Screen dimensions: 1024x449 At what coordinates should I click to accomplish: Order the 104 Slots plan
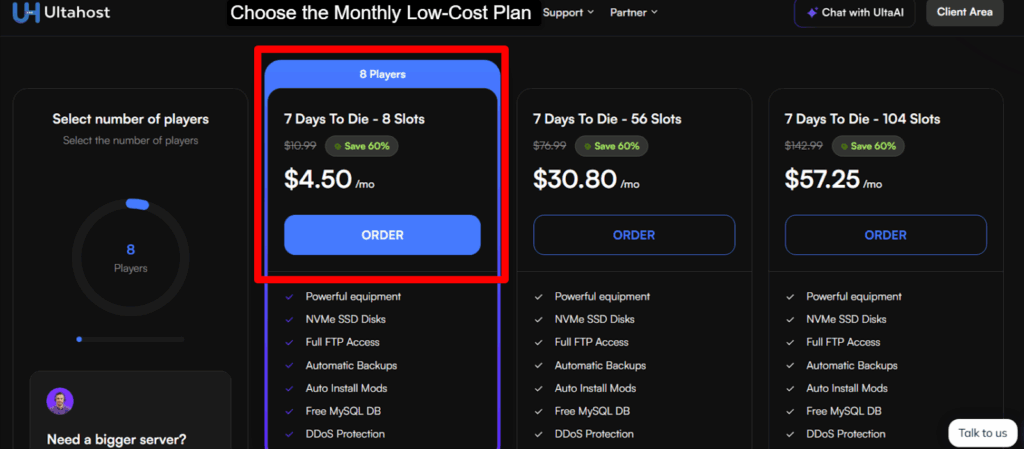click(x=885, y=235)
